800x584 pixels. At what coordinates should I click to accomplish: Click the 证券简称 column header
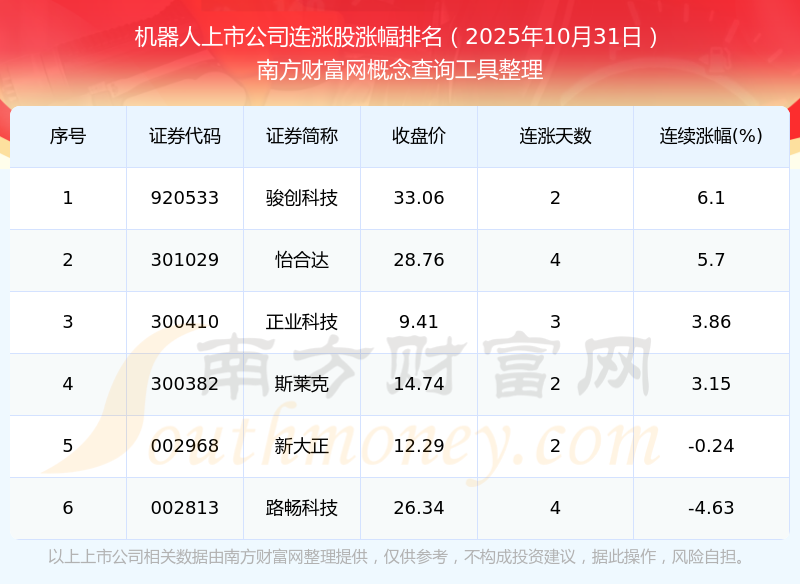[302, 136]
